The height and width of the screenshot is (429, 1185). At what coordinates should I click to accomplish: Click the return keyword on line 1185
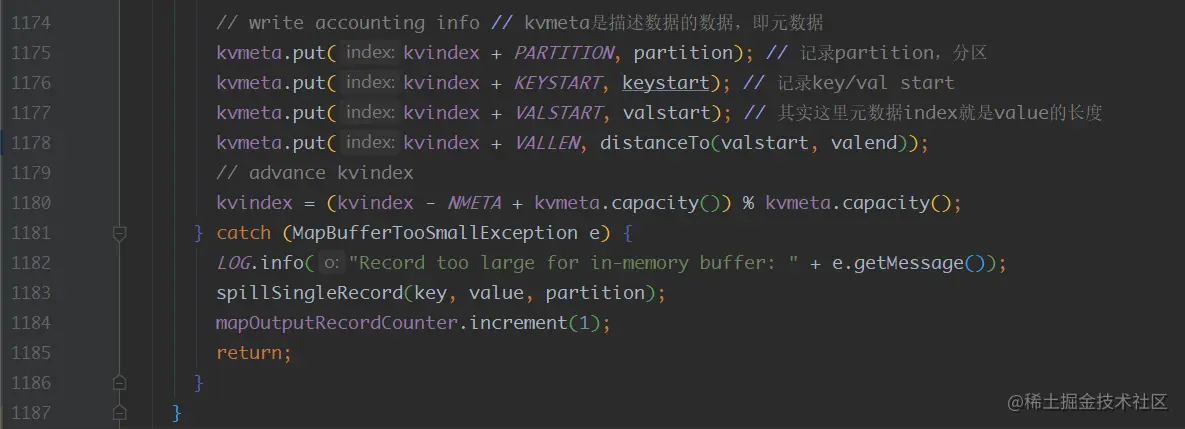[249, 353]
